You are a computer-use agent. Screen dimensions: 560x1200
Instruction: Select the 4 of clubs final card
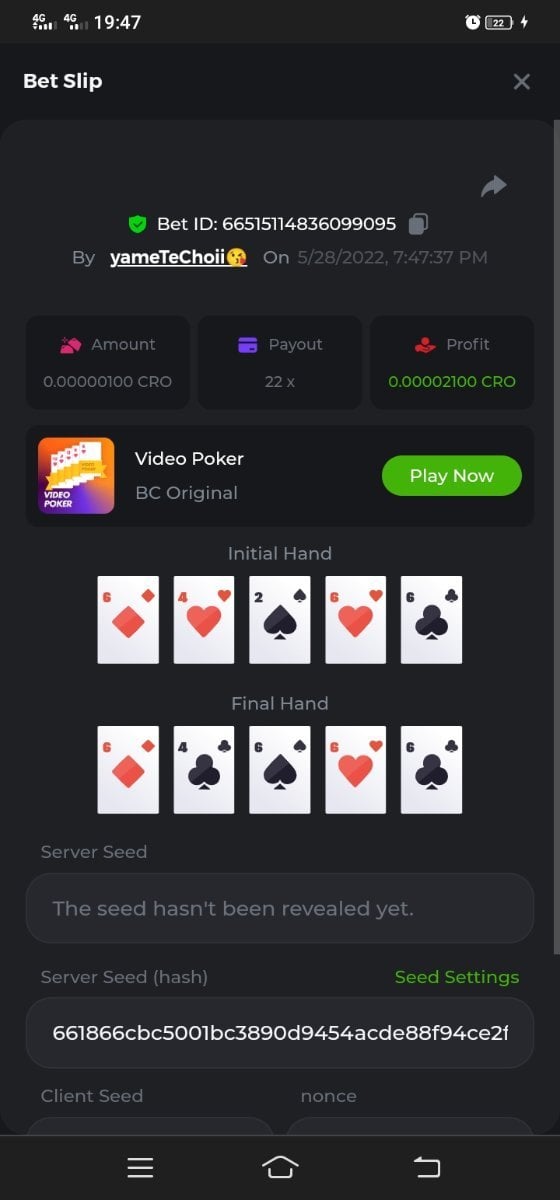click(x=204, y=770)
